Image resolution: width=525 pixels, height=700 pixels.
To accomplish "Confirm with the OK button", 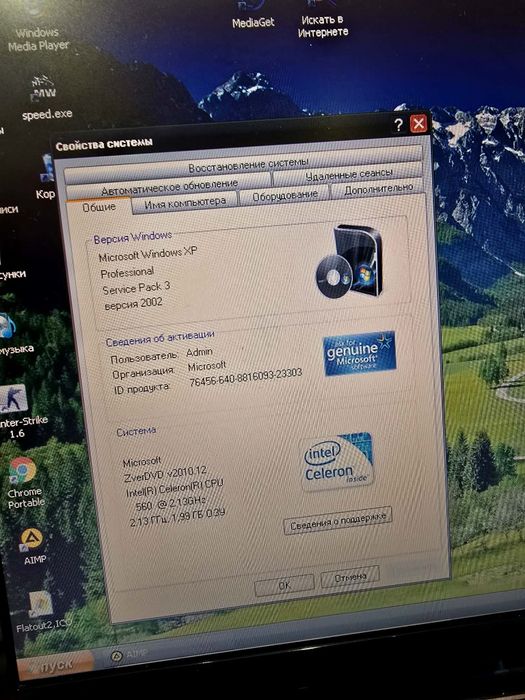I will coord(285,584).
